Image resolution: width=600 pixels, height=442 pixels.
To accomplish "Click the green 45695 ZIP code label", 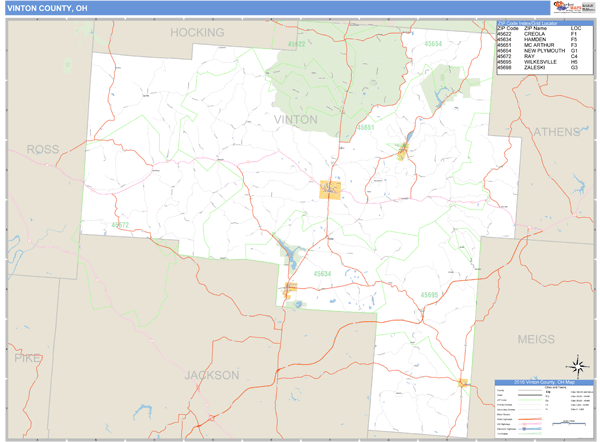I will tap(429, 294).
